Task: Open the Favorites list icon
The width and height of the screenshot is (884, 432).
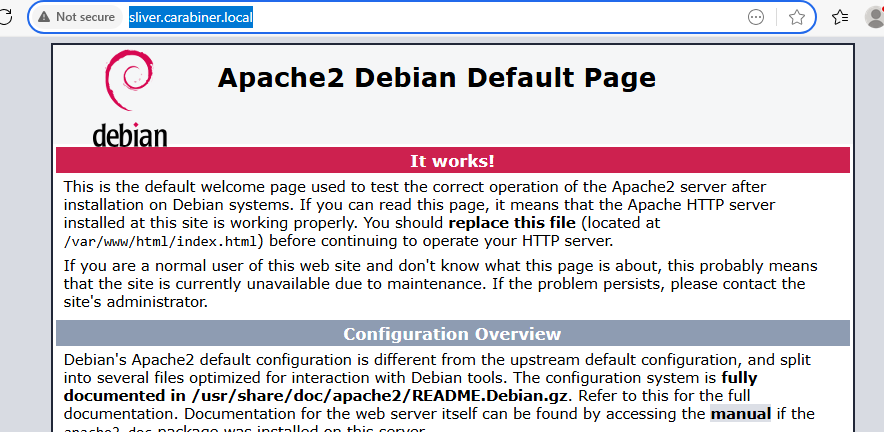Action: [x=840, y=17]
